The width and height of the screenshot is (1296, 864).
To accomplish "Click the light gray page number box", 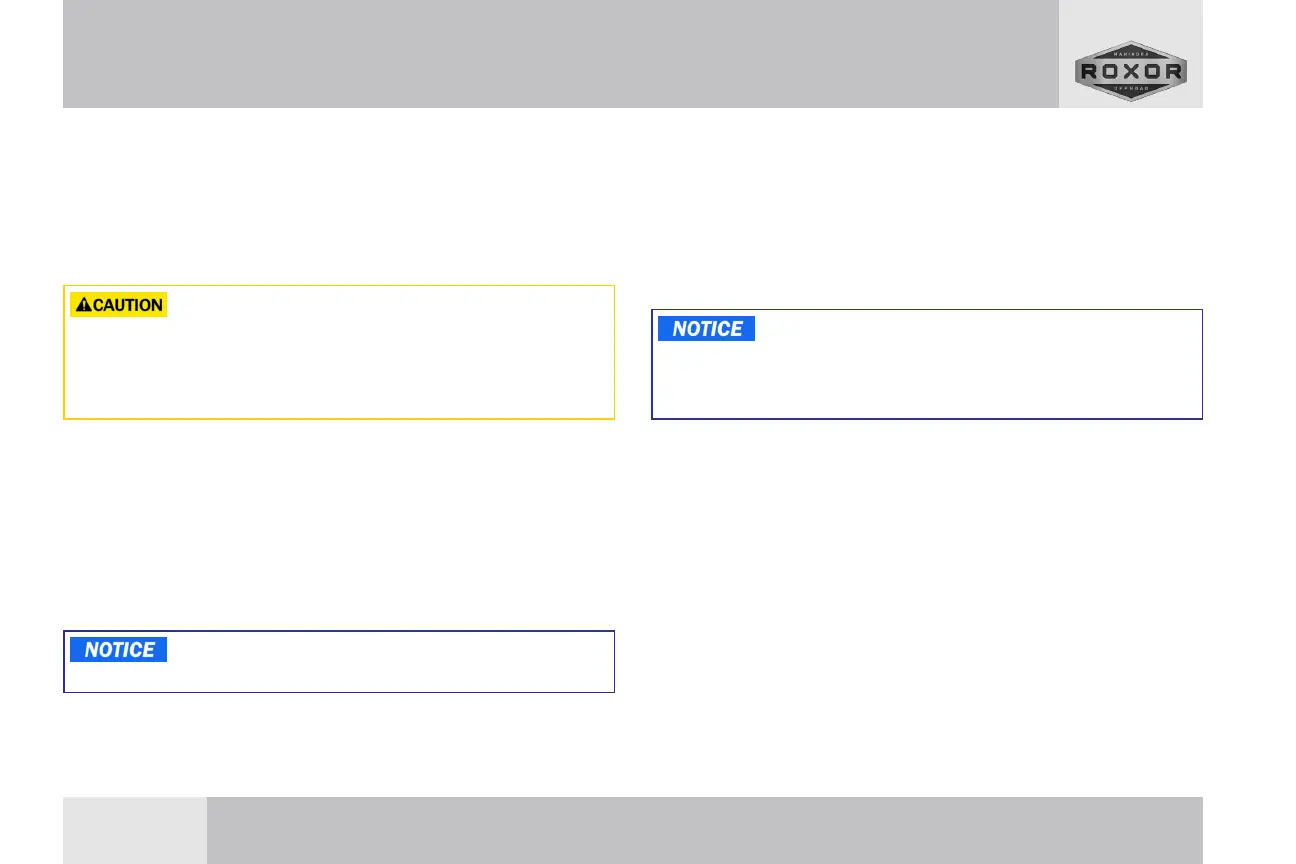I will (135, 830).
